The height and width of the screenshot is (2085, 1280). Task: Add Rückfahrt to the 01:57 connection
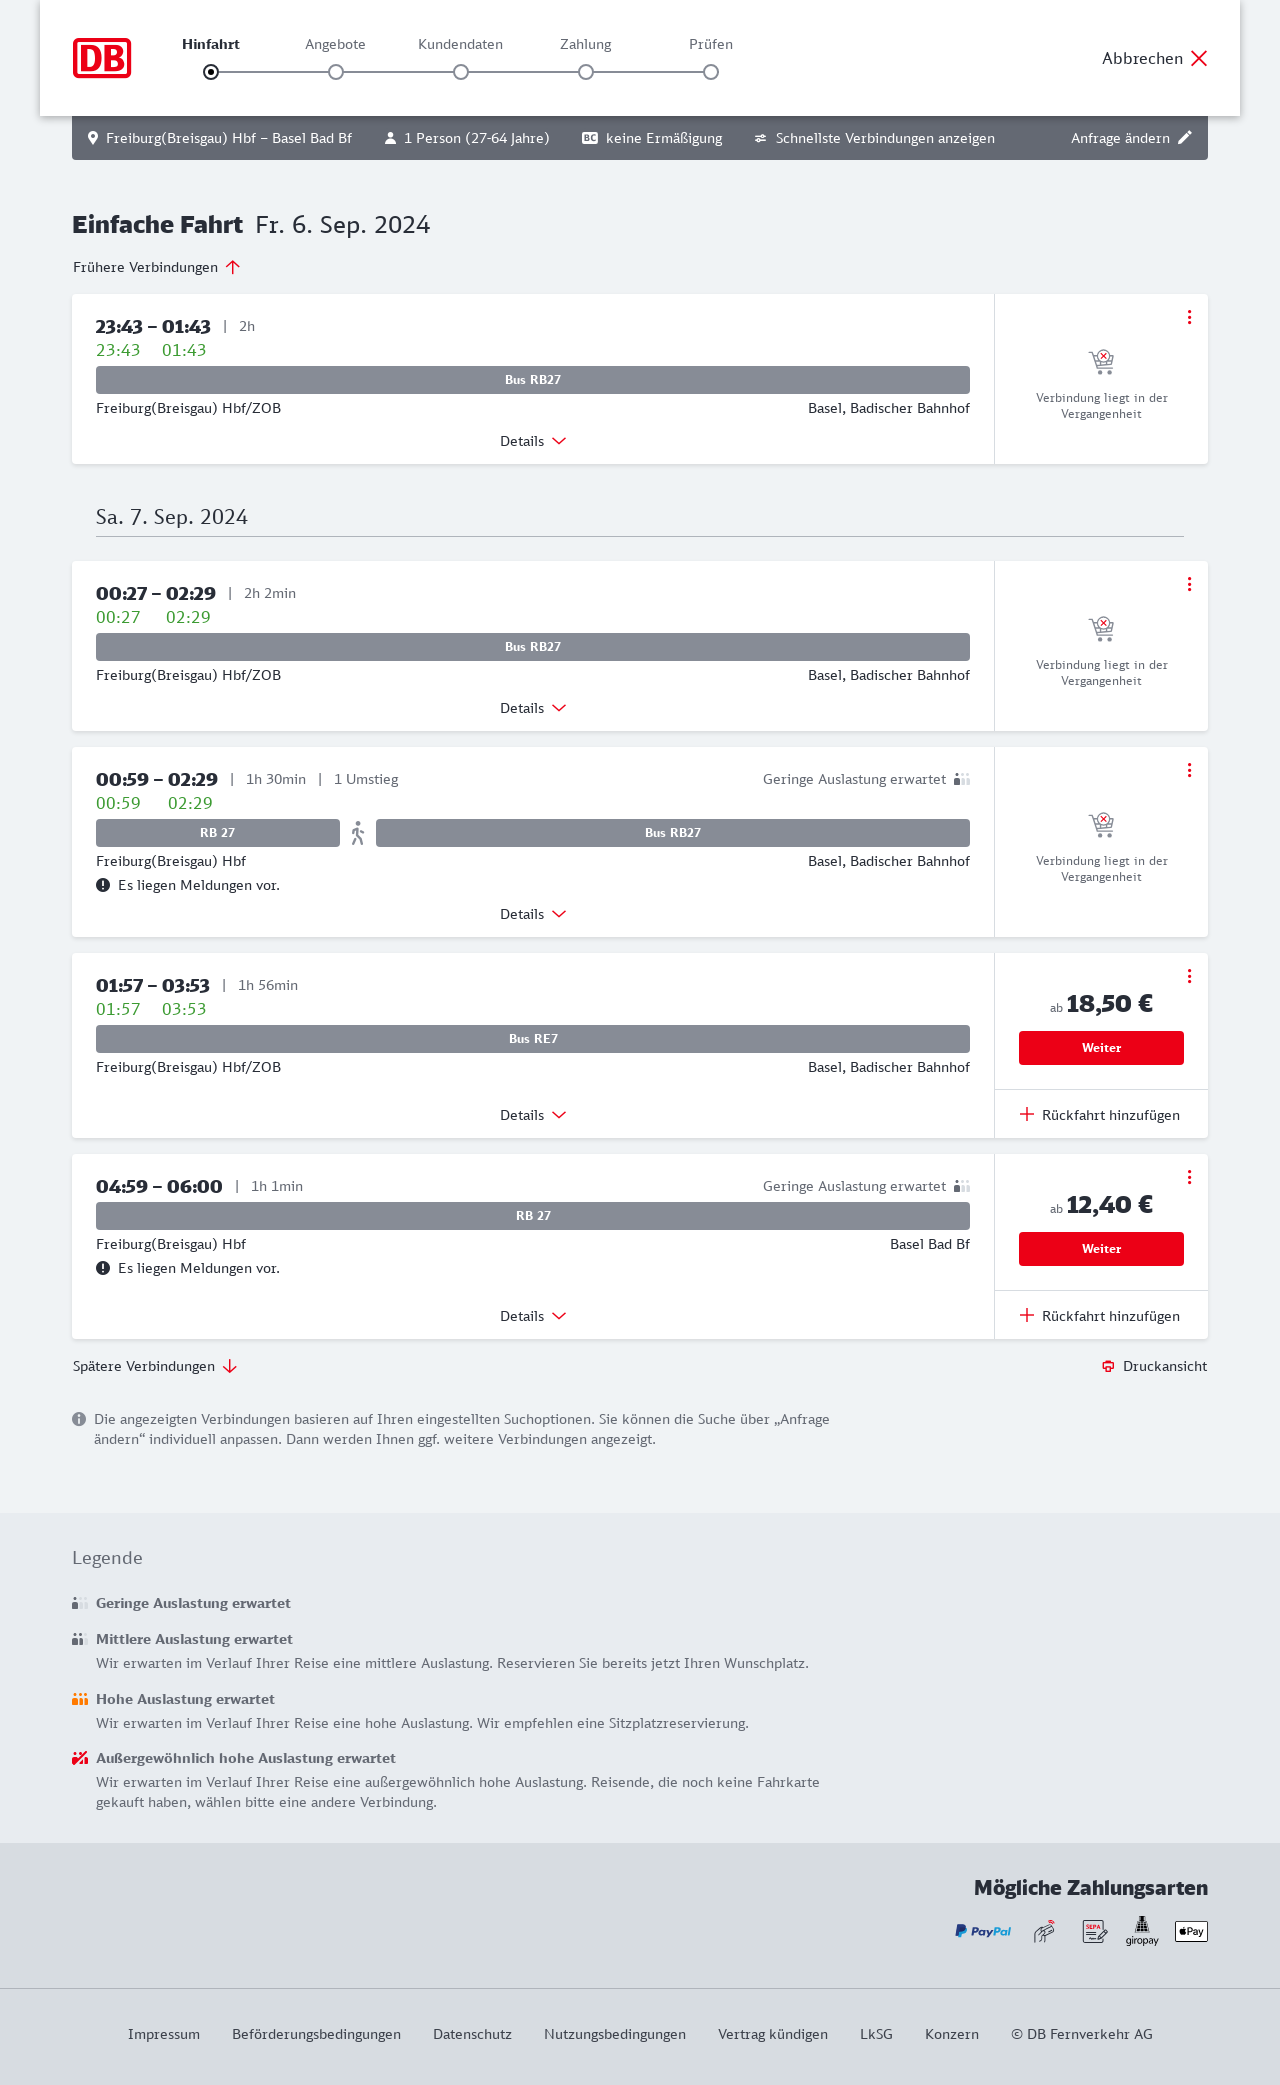coord(1100,1115)
